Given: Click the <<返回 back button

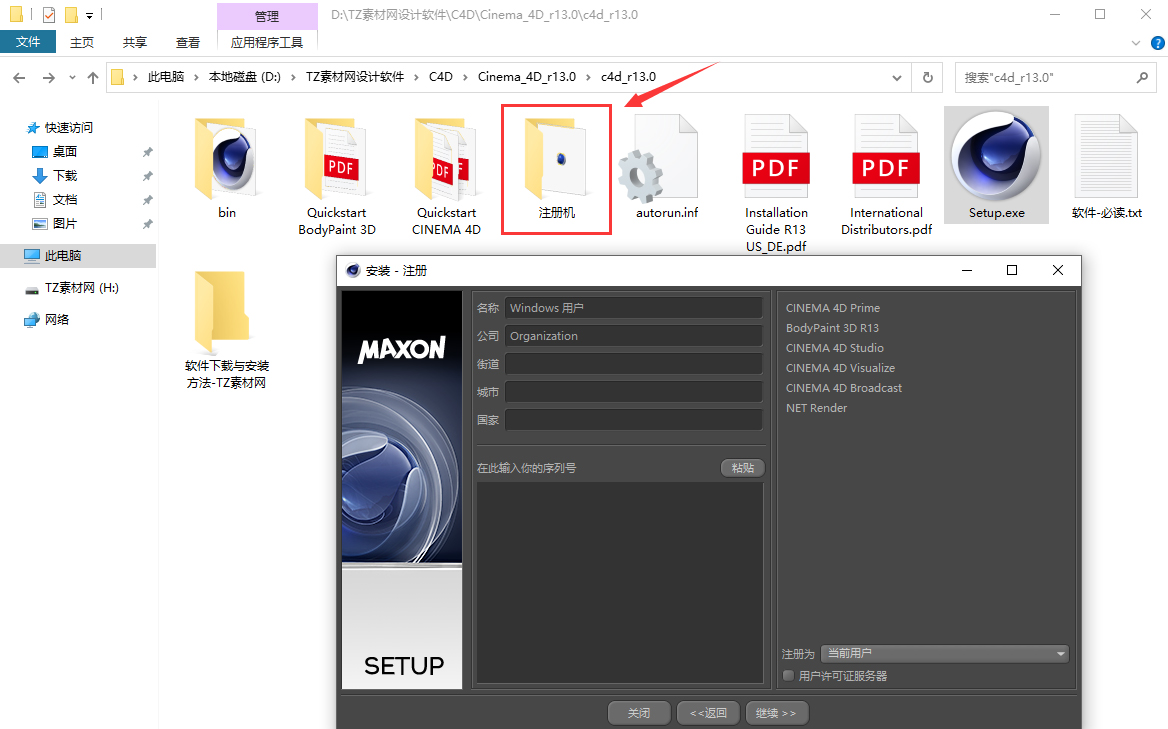Looking at the screenshot, I should (708, 713).
